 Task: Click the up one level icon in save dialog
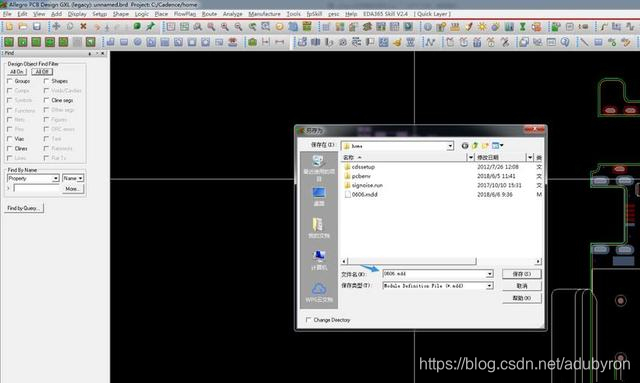475,146
